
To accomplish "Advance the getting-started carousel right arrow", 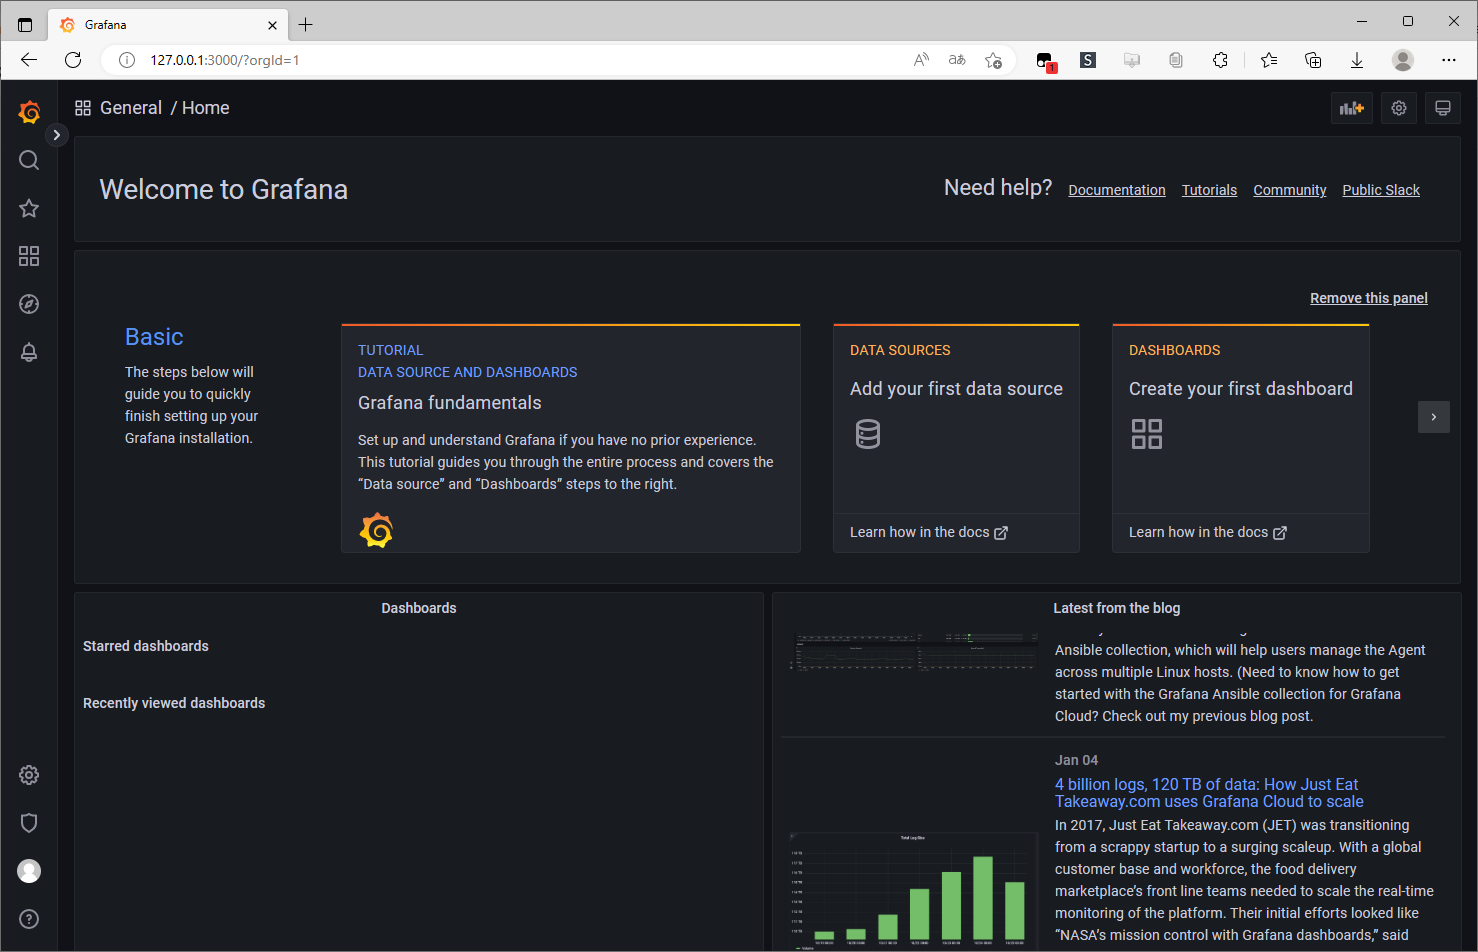I will (x=1433, y=417).
